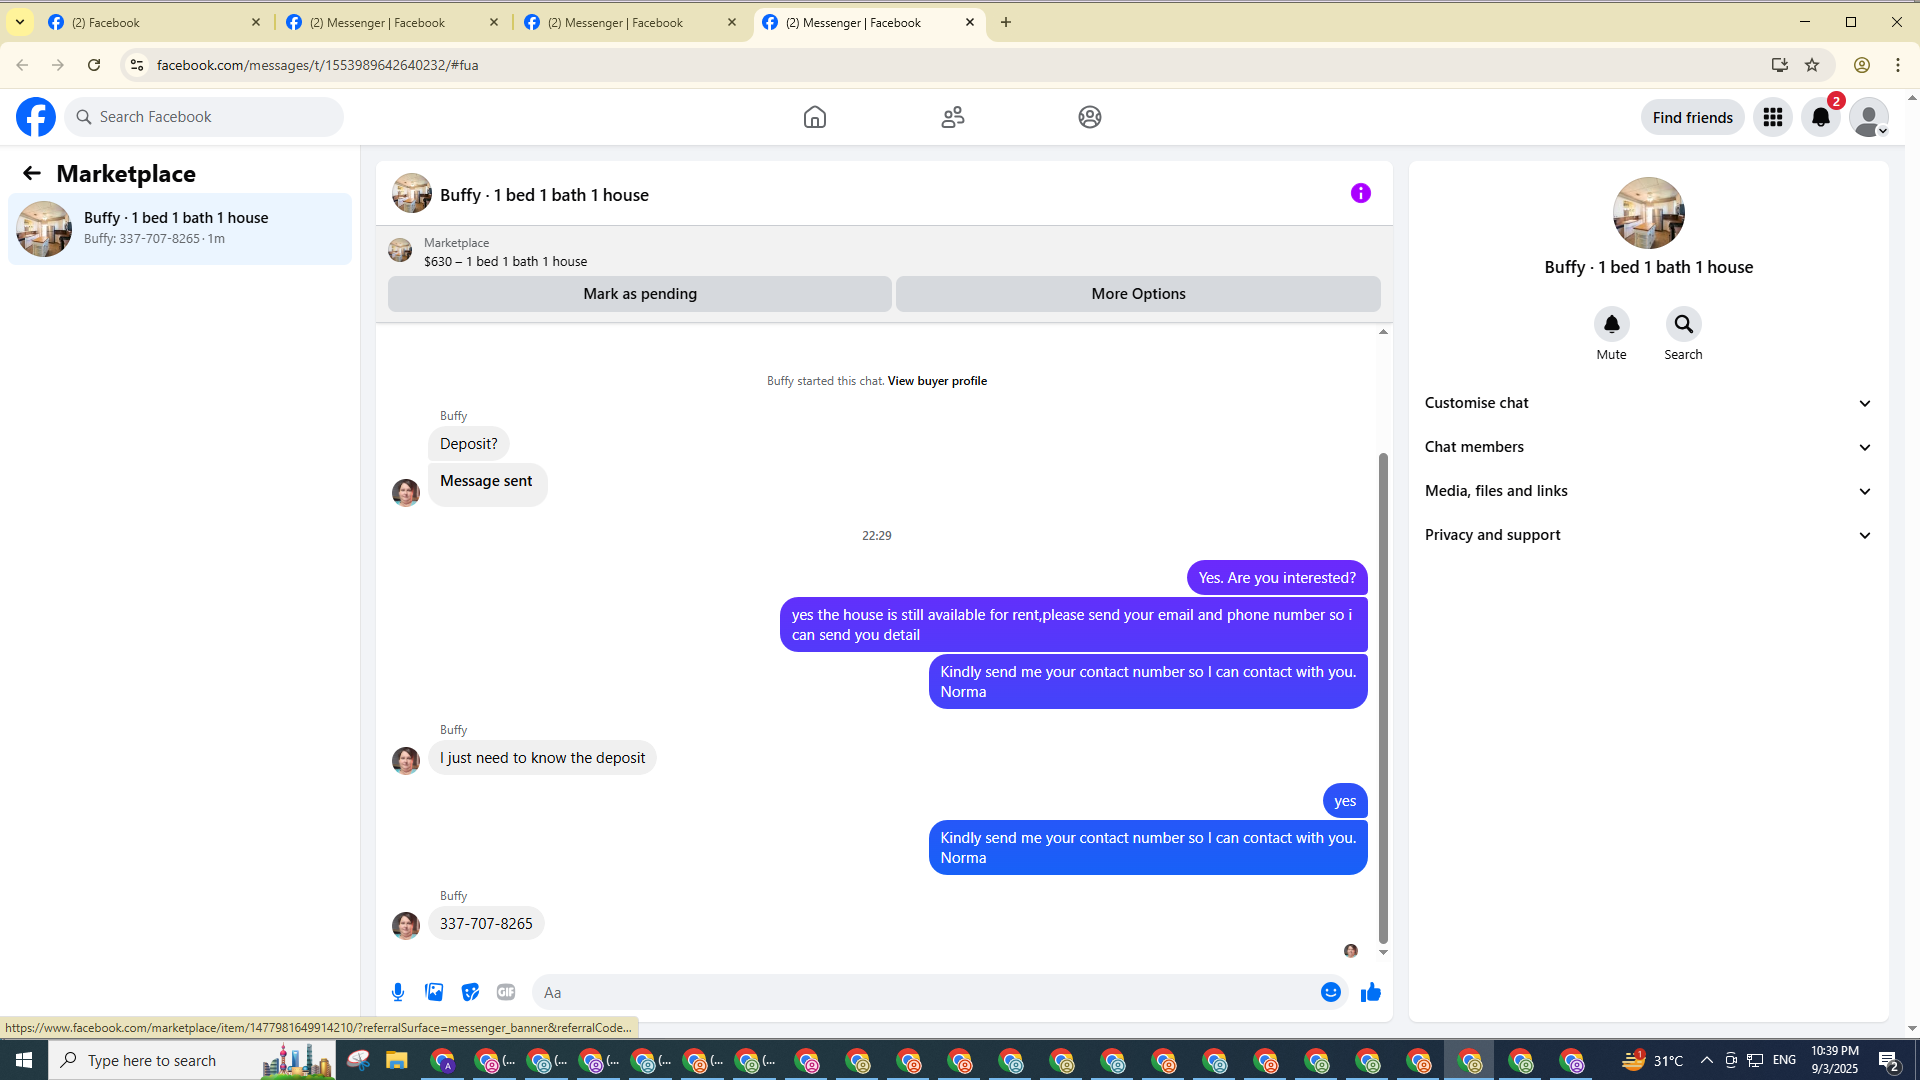The height and width of the screenshot is (1080, 1920).
Task: Open File Explorer from the taskbar
Action: (397, 1060)
